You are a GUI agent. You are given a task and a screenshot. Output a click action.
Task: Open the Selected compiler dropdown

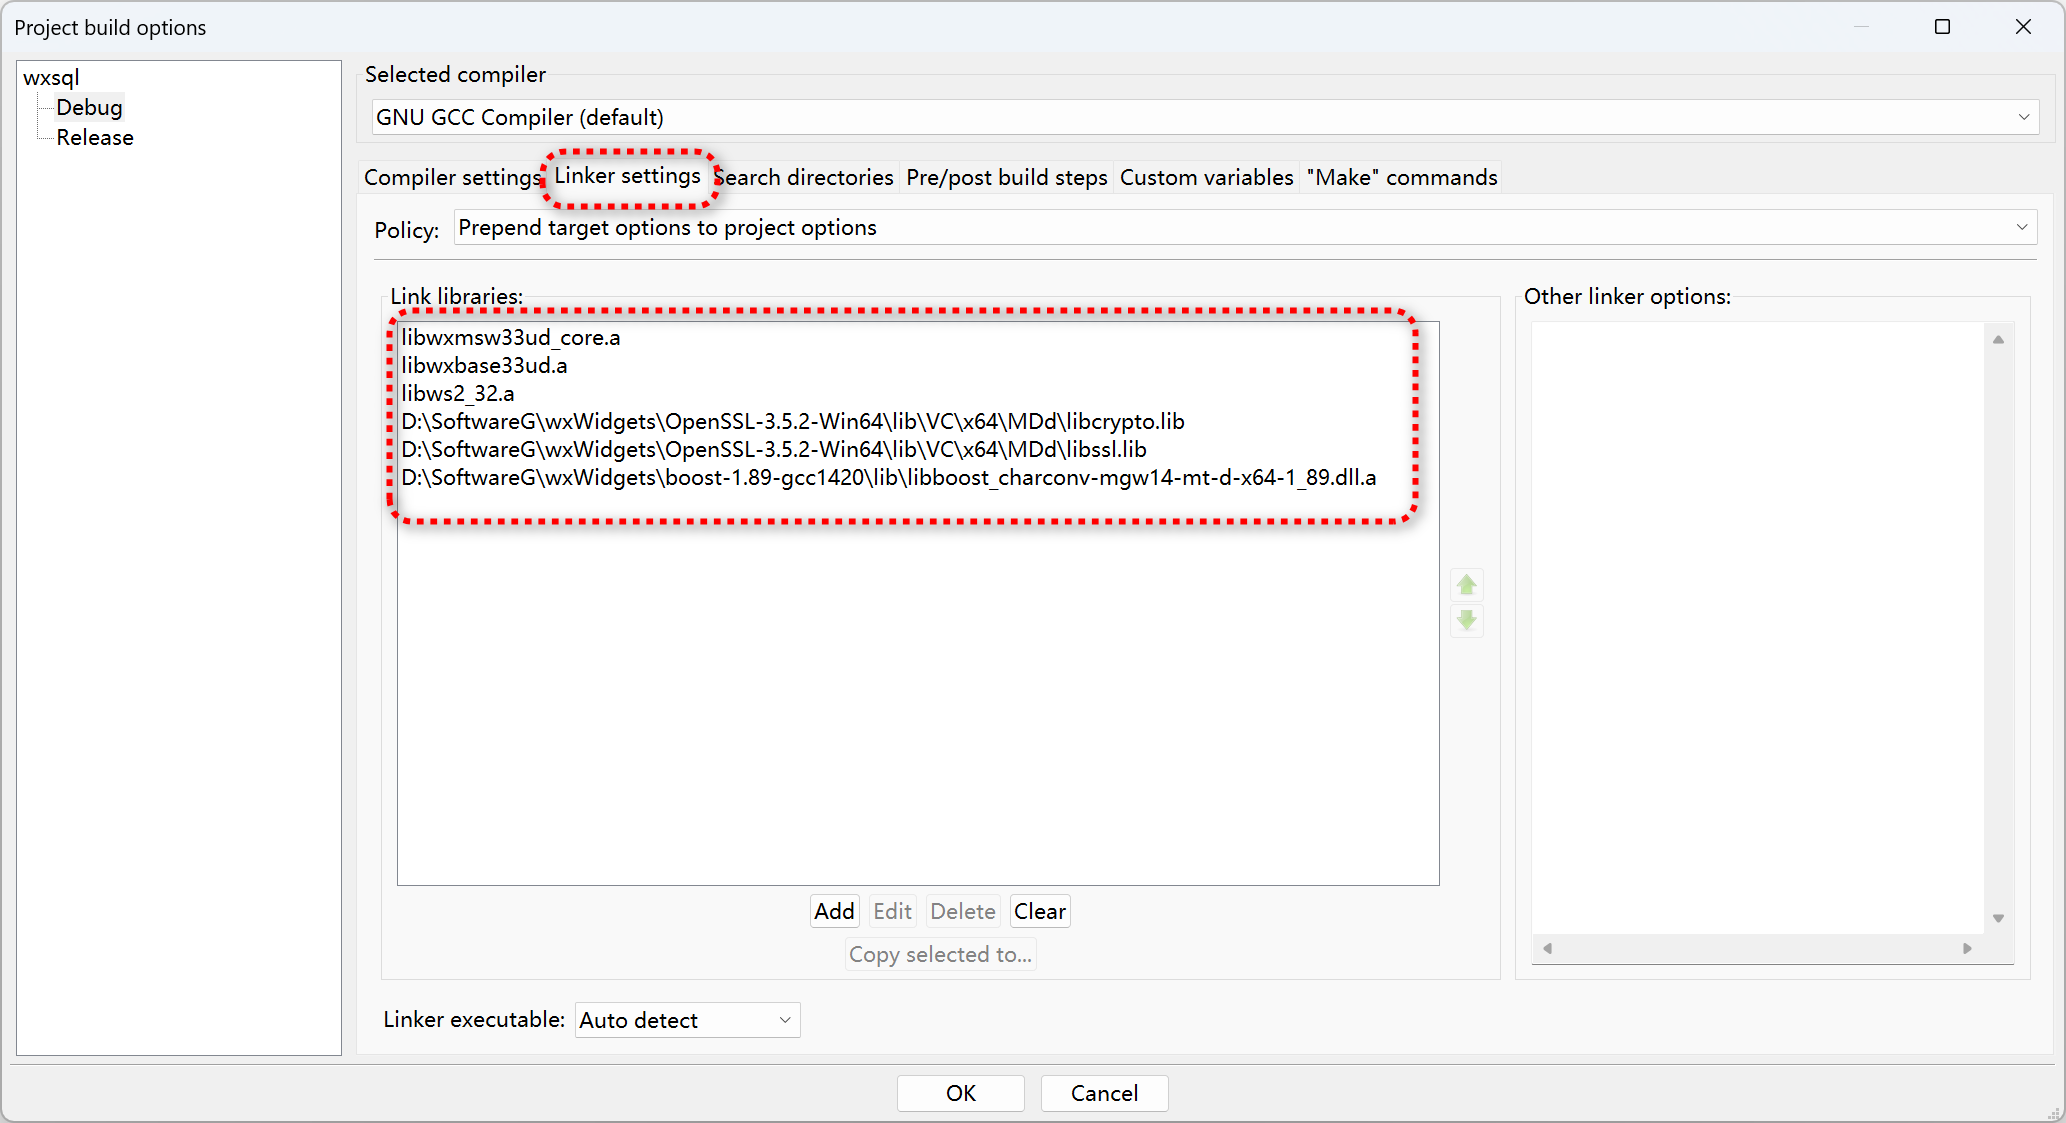click(1204, 117)
